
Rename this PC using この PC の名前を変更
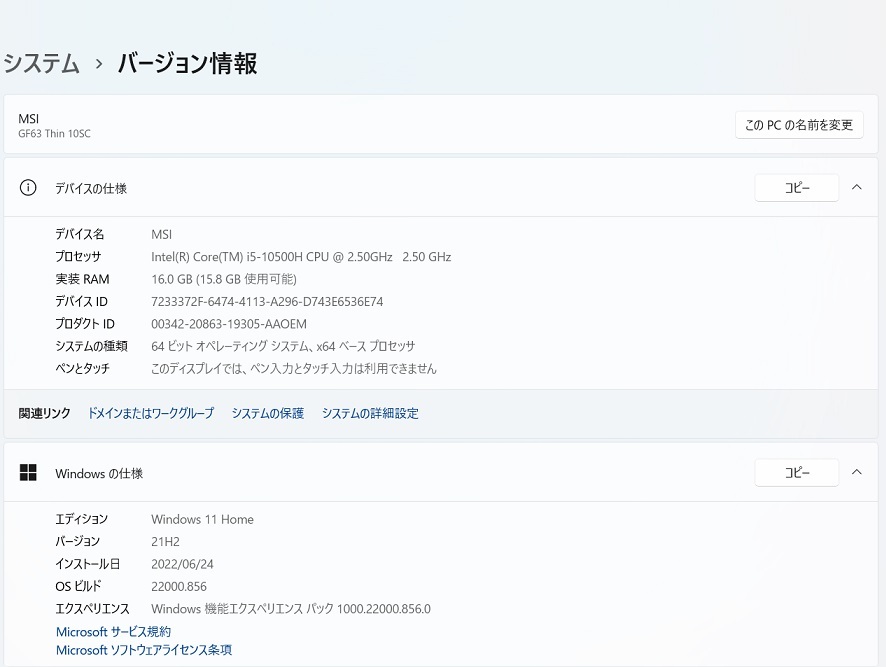798,124
